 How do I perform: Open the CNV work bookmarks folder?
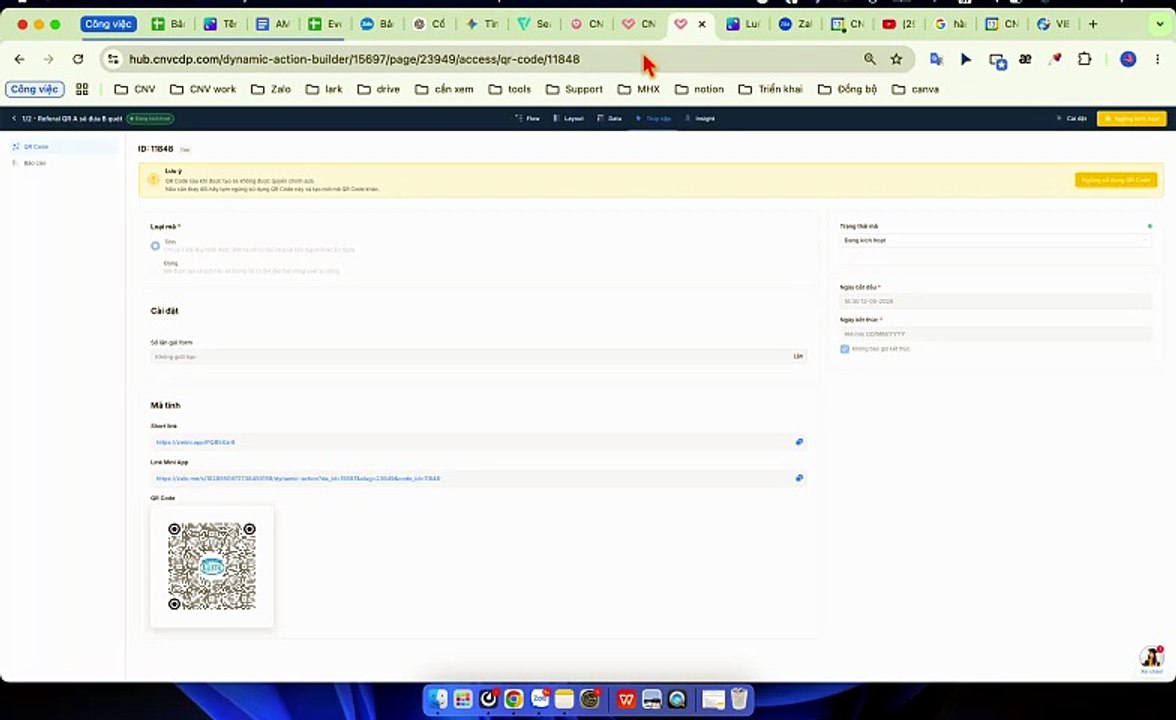pos(202,89)
